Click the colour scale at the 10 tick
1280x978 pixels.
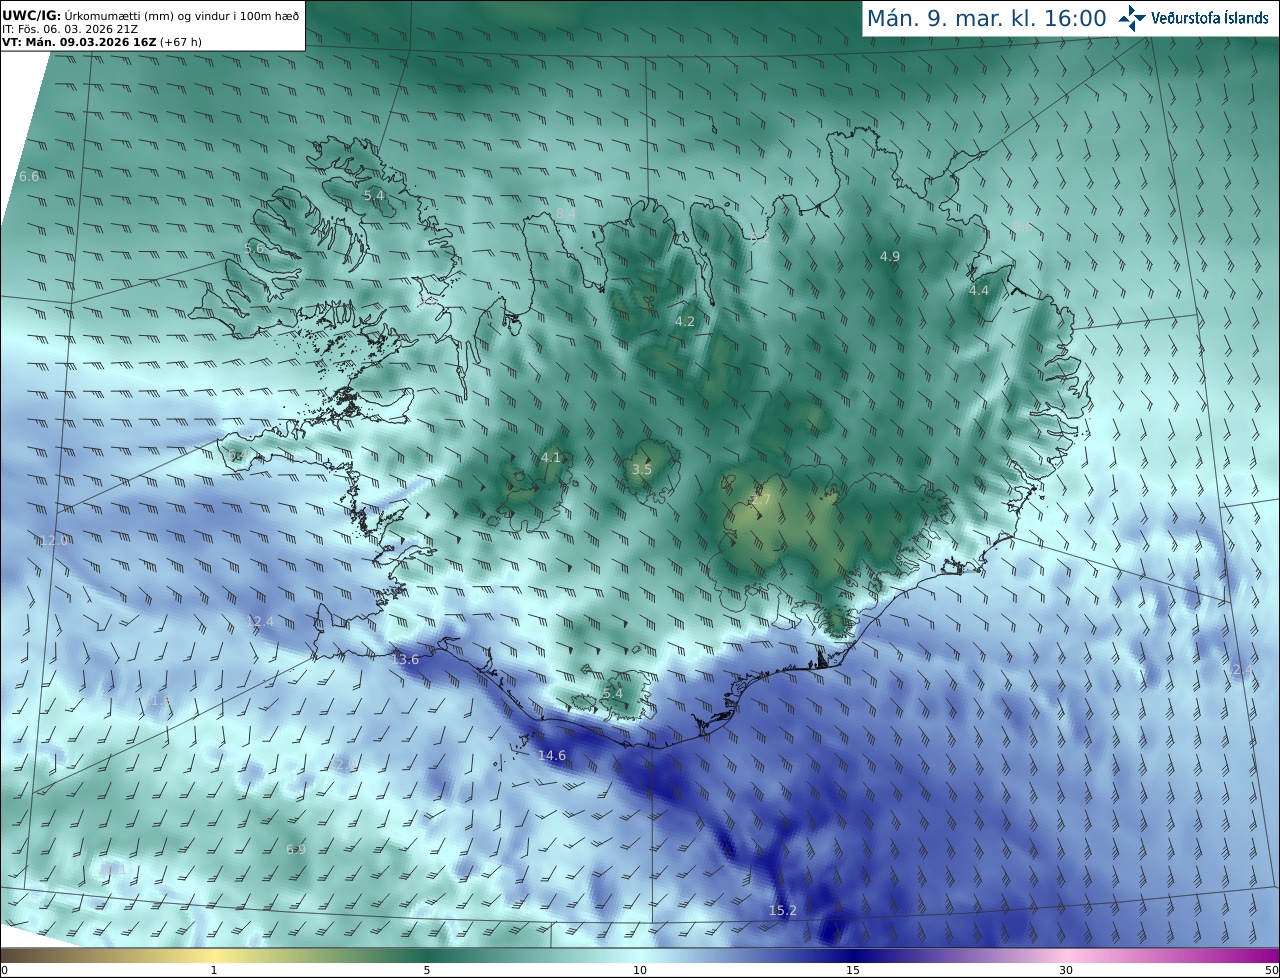(x=640, y=955)
